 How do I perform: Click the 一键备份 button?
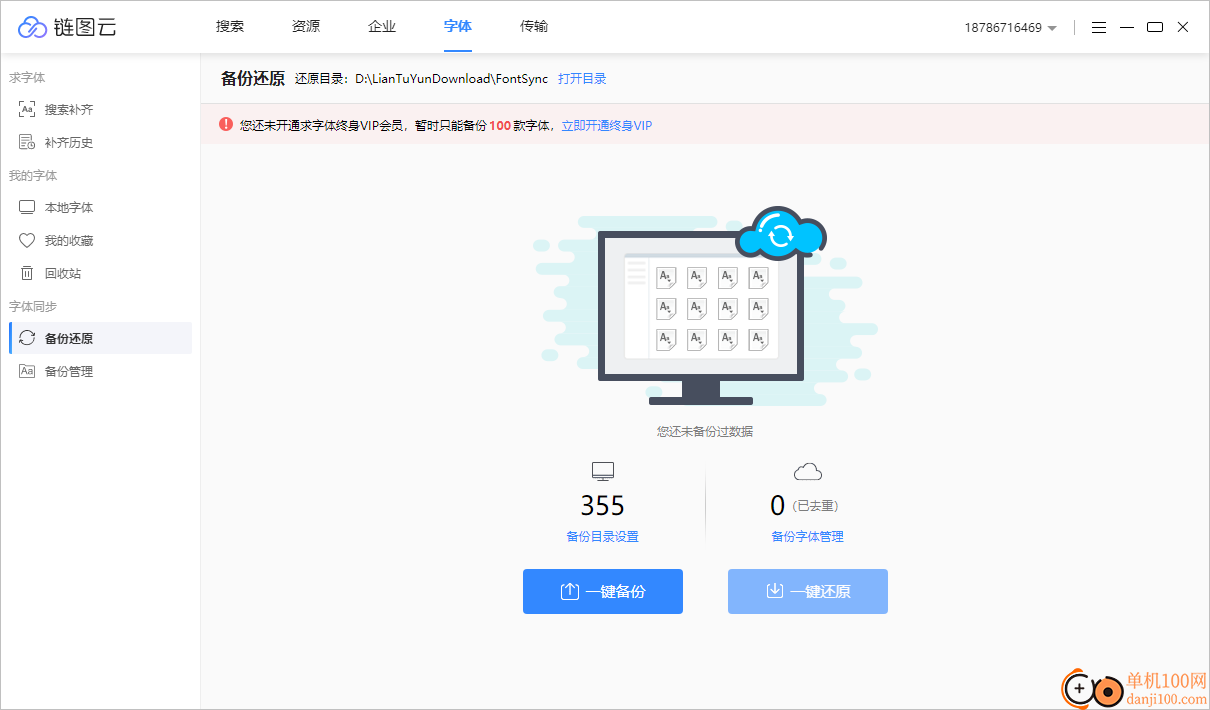click(x=602, y=591)
